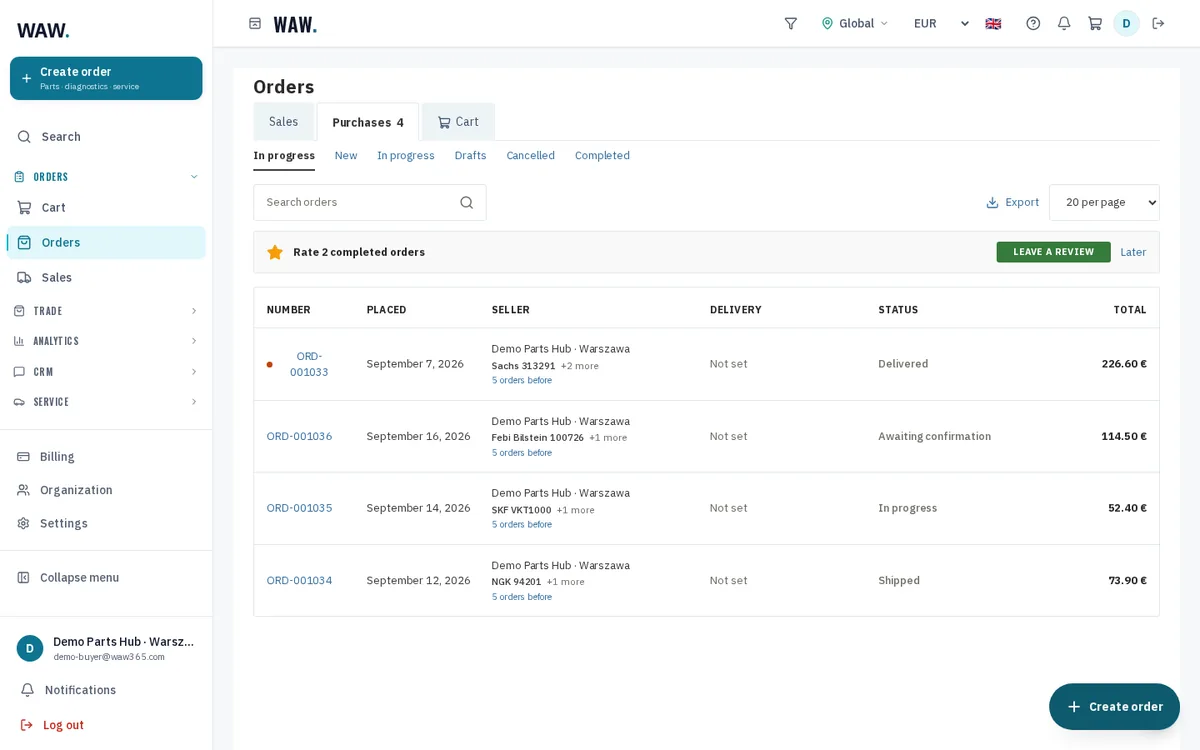The image size is (1200, 750).
Task: Click 5 orders before under NGK 94201
Action: pyautogui.click(x=522, y=597)
